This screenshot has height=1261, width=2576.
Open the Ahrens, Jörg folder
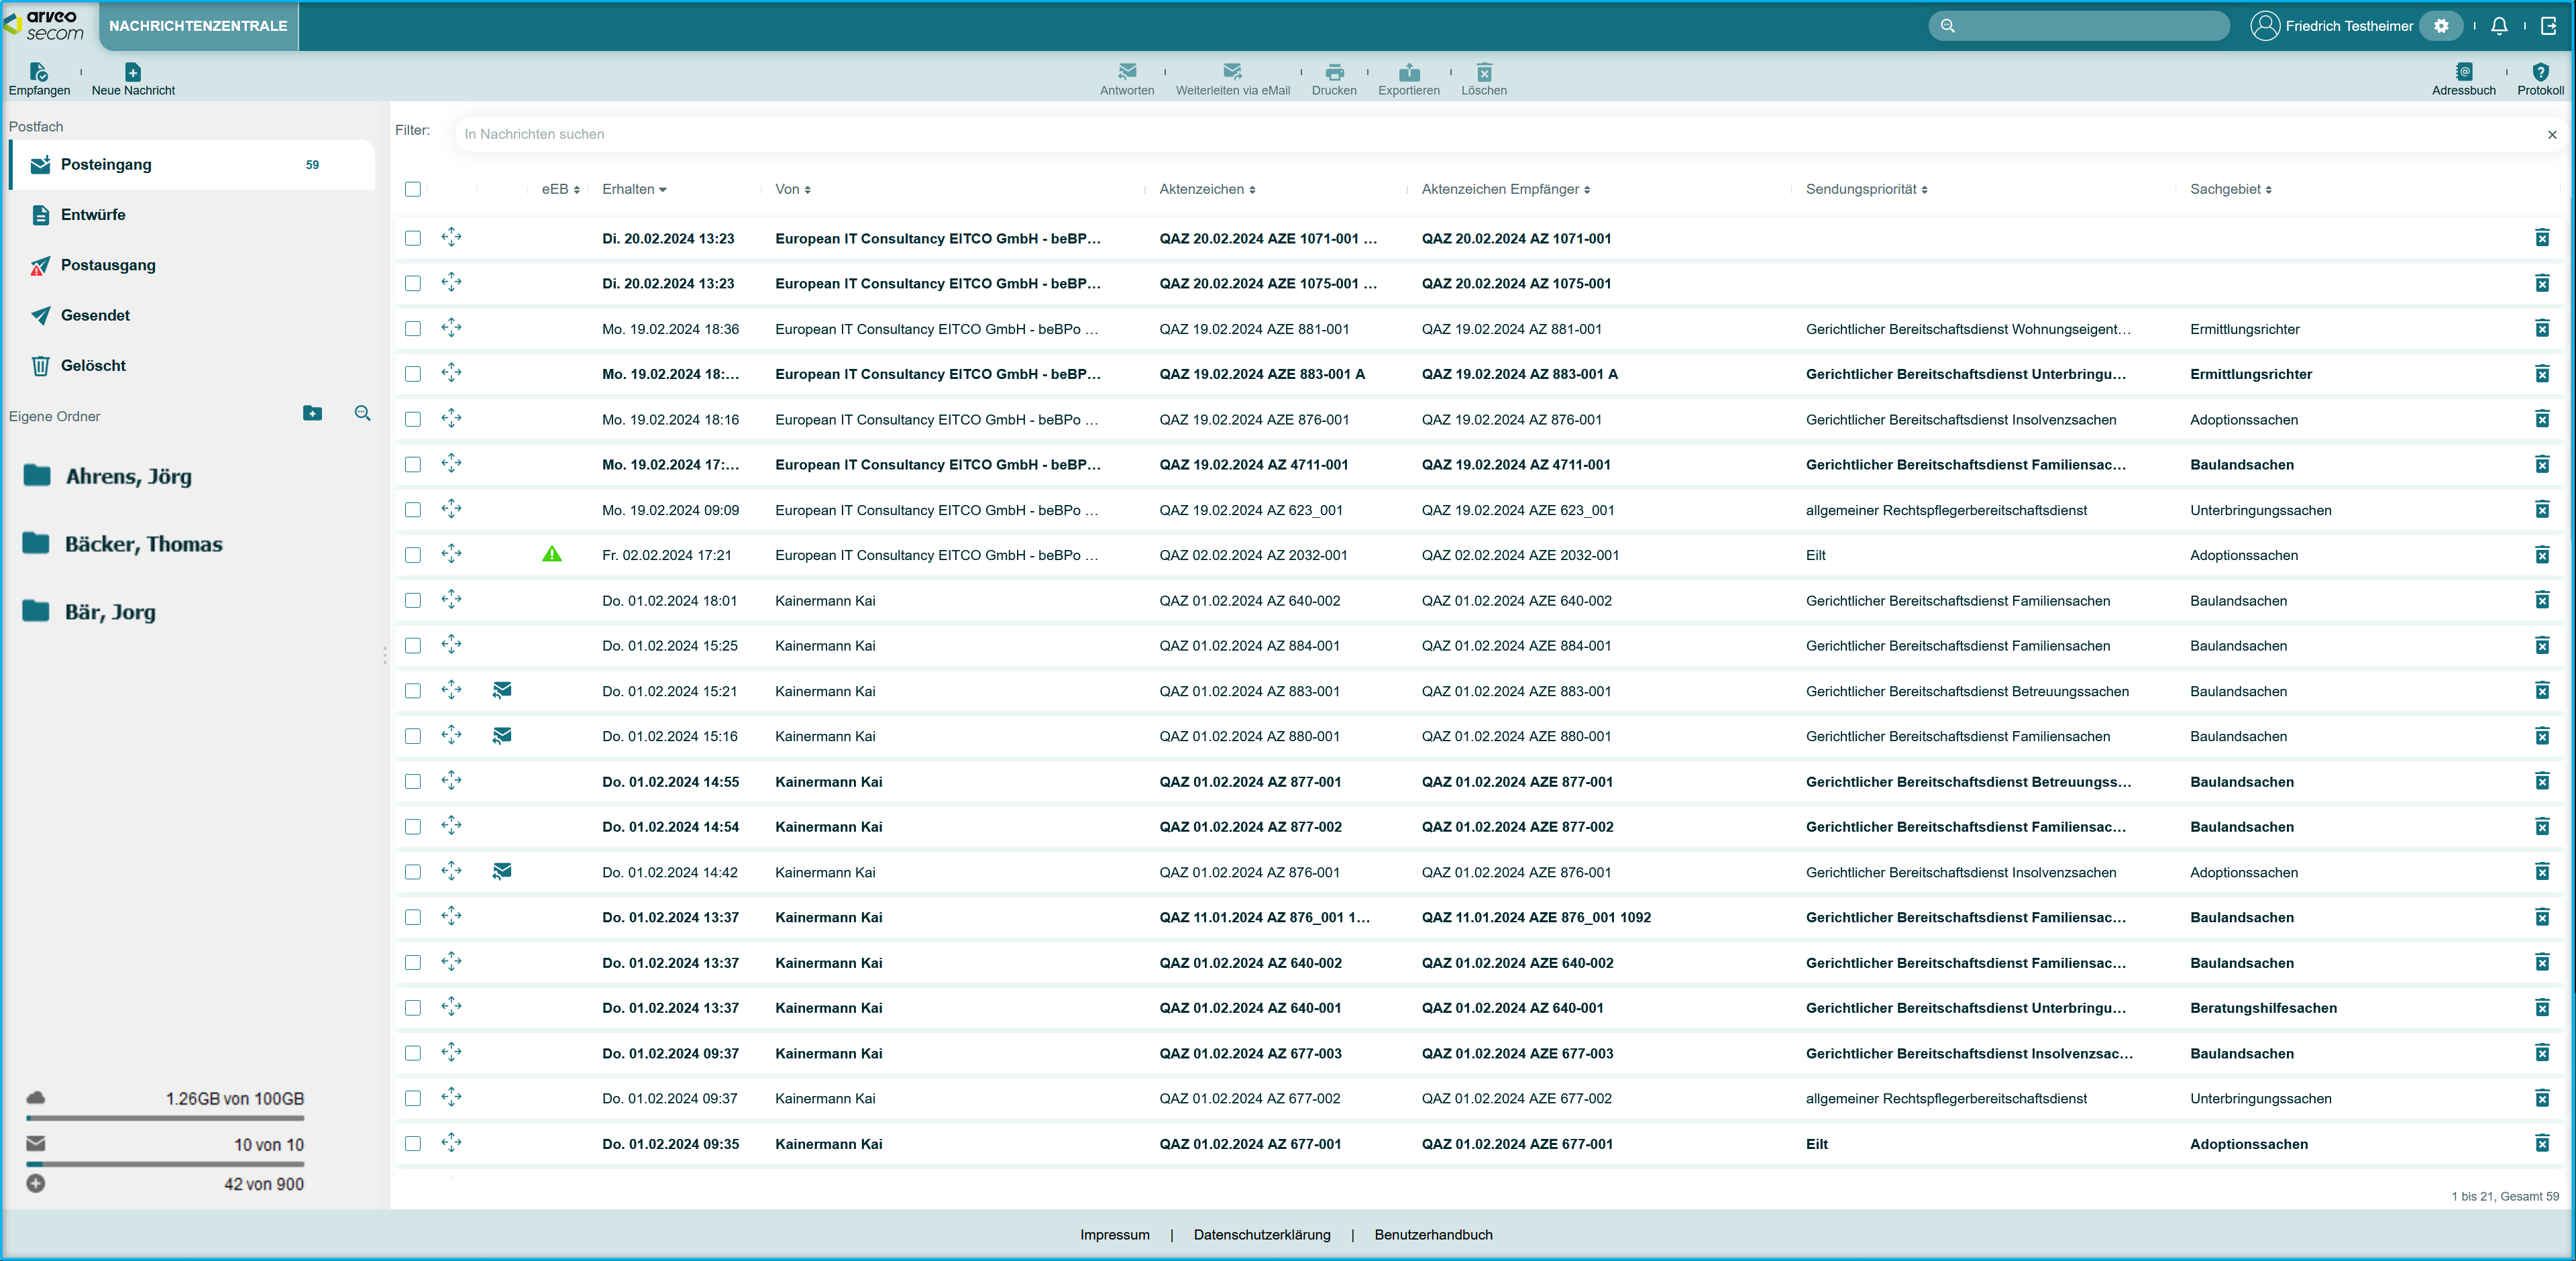point(108,476)
